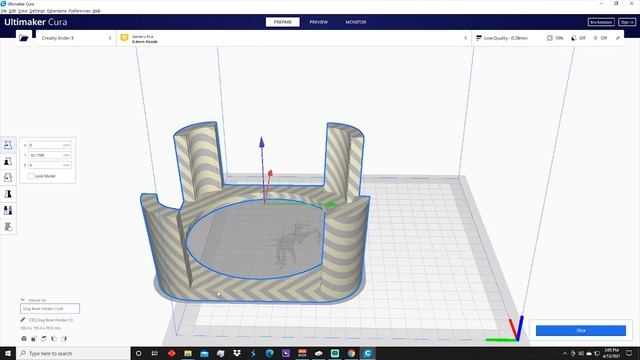
Task: Open Dropbox from the taskbar
Action: (x=237, y=353)
